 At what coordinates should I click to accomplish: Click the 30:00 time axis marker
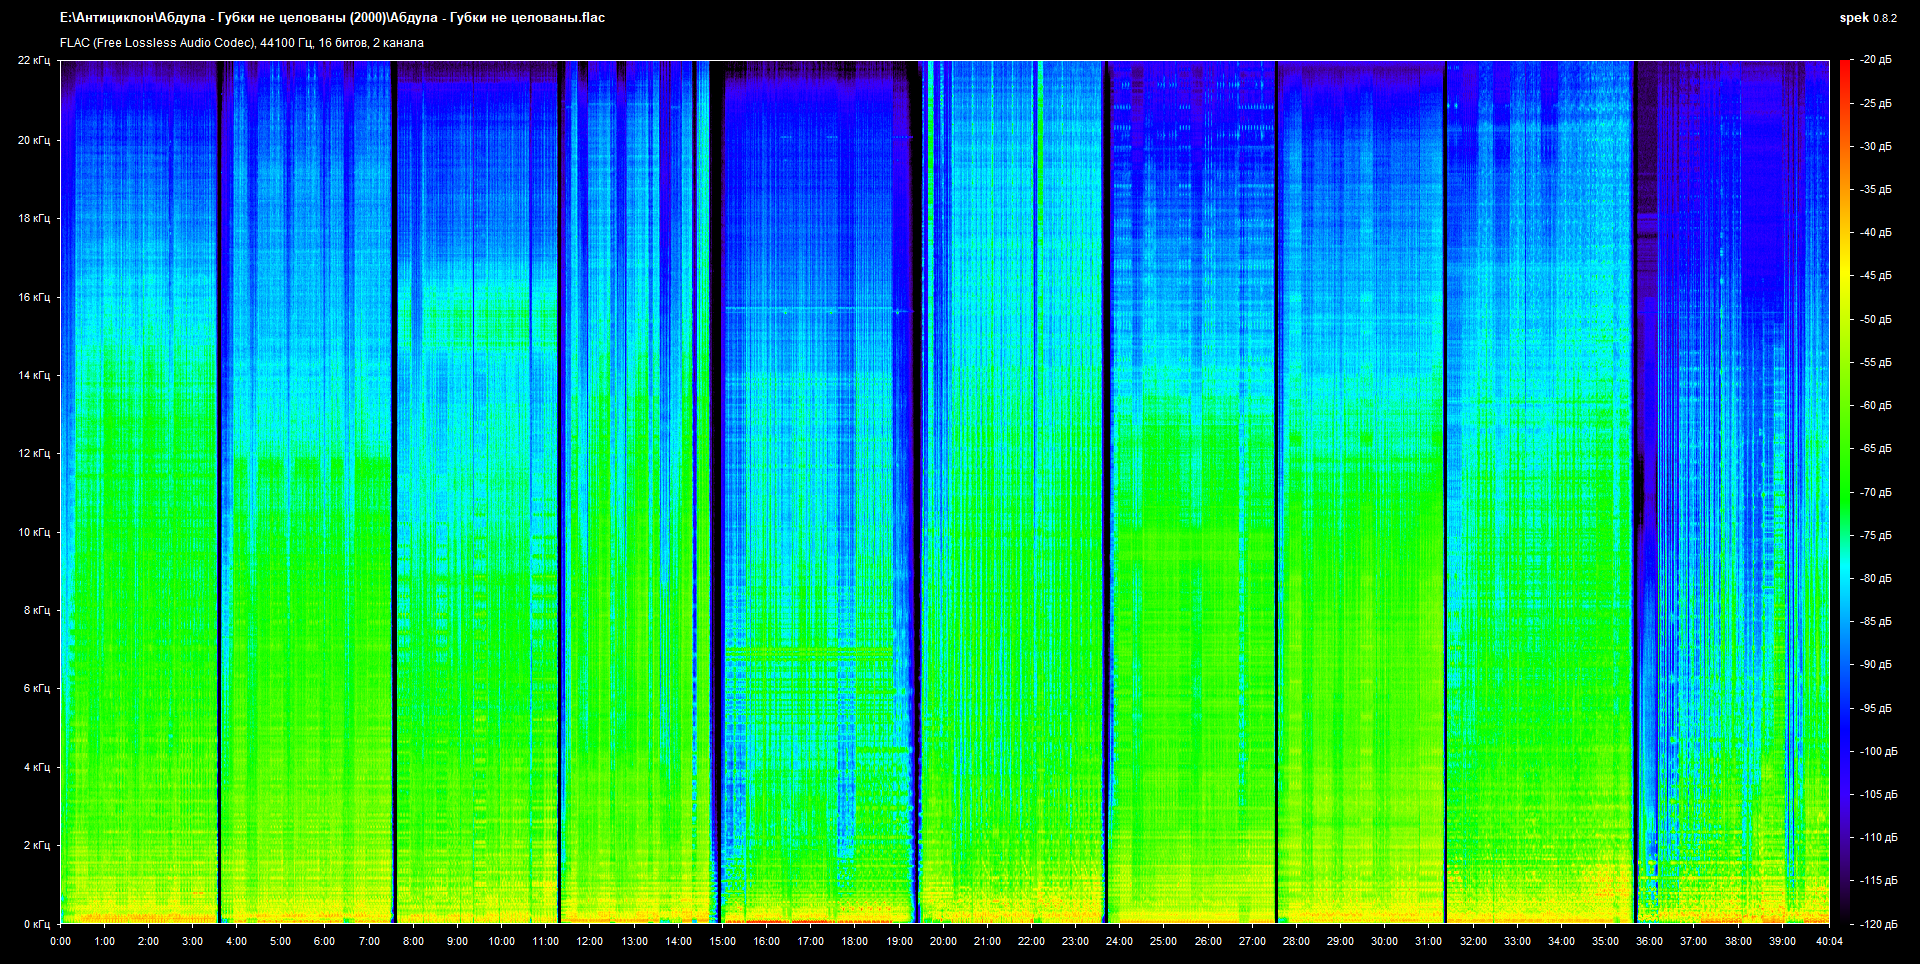click(1384, 941)
